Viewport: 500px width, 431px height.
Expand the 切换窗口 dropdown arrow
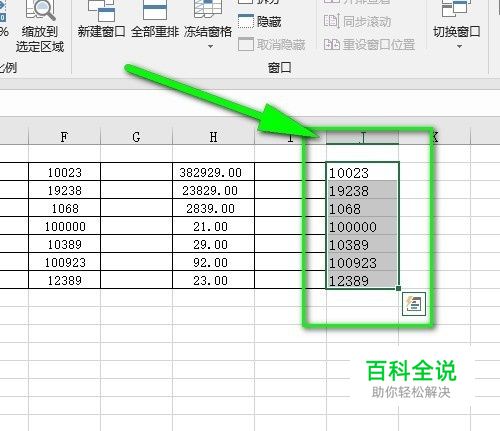click(x=459, y=46)
